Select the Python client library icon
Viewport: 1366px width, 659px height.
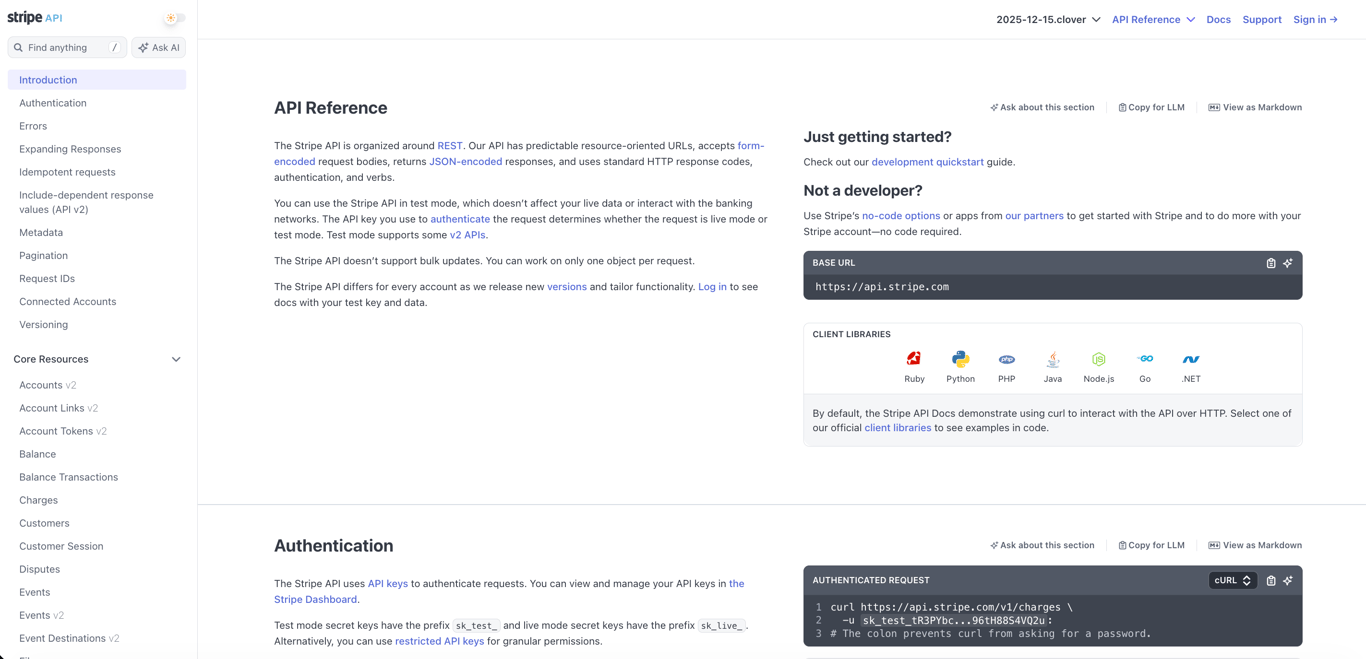[x=960, y=360]
